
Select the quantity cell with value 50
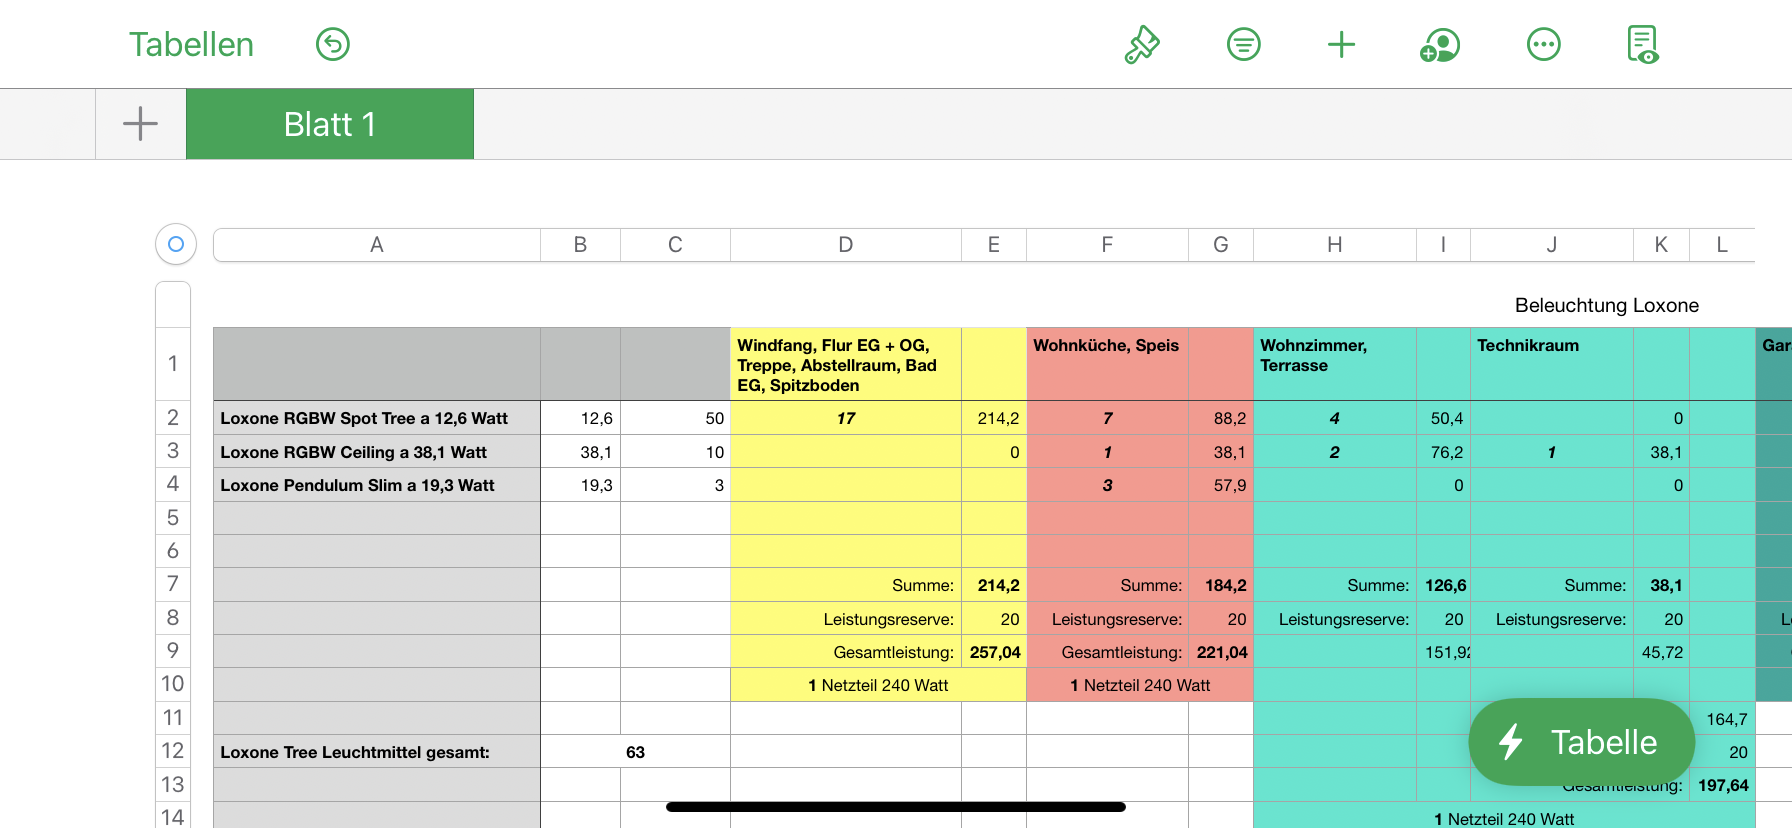point(676,418)
